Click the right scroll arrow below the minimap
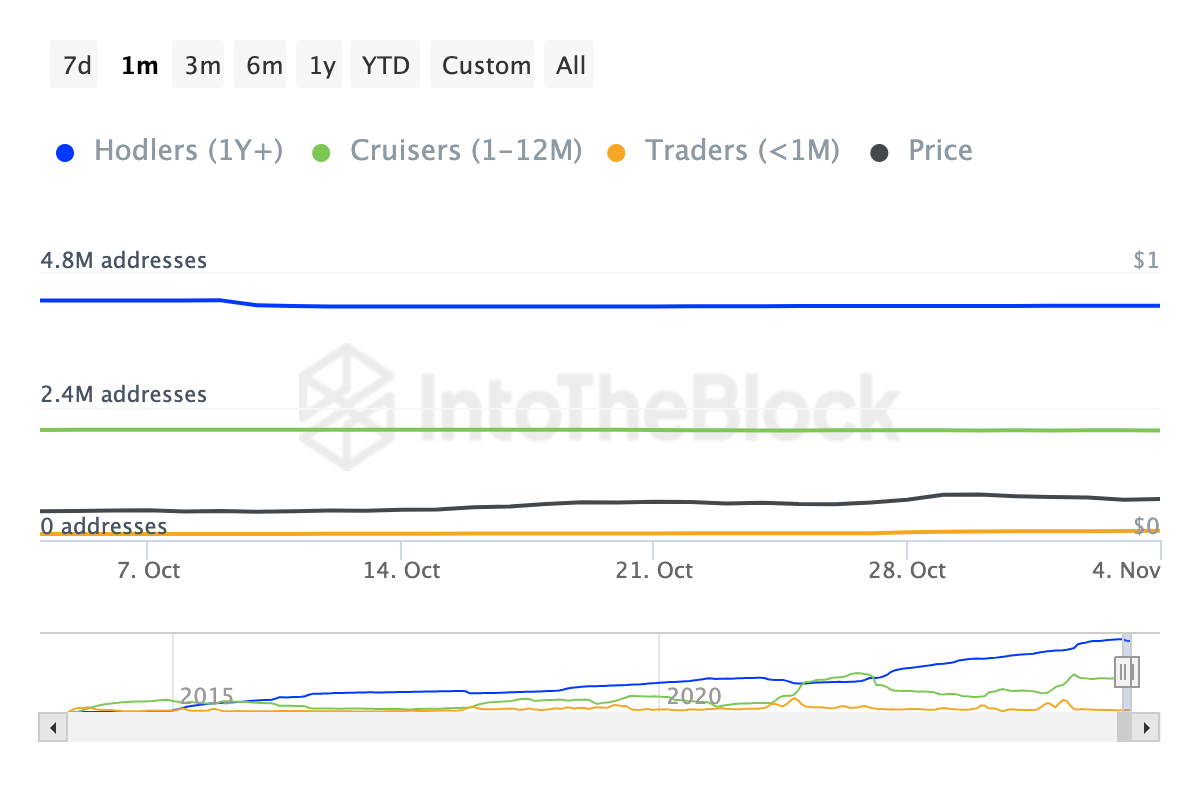This screenshot has height=800, width=1200. pos(1148,727)
